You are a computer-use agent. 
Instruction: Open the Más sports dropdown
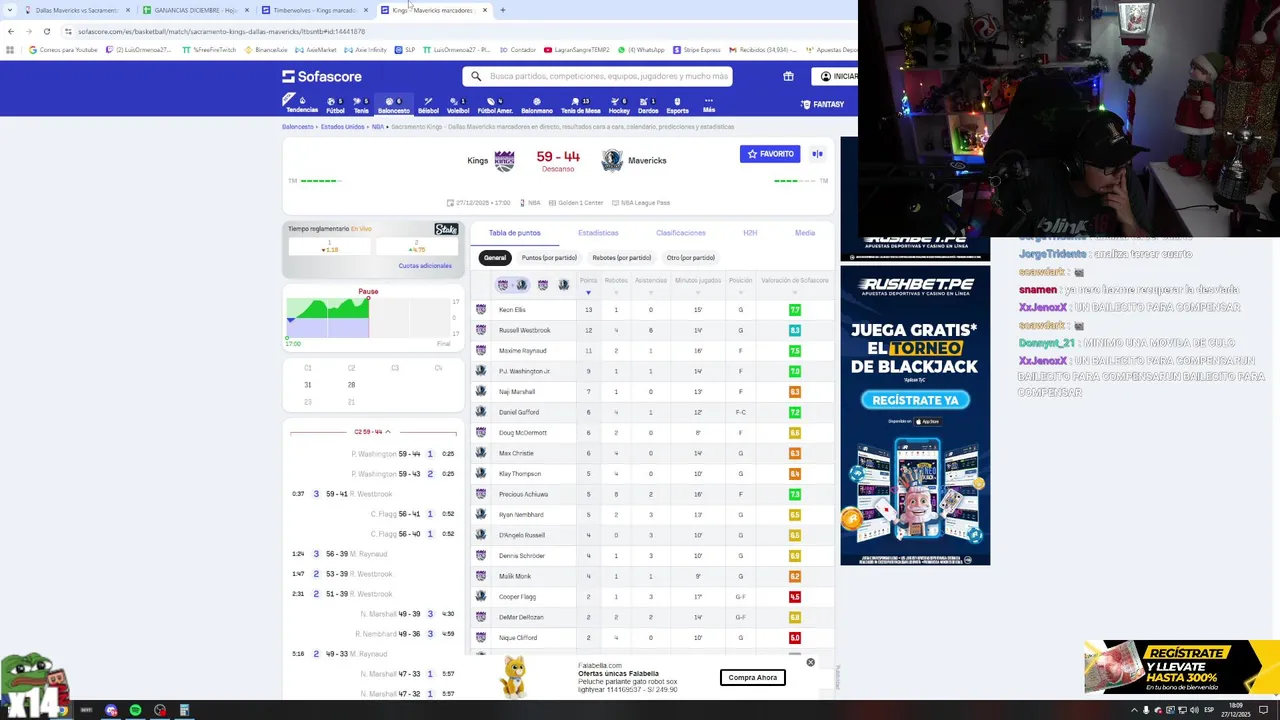click(709, 104)
